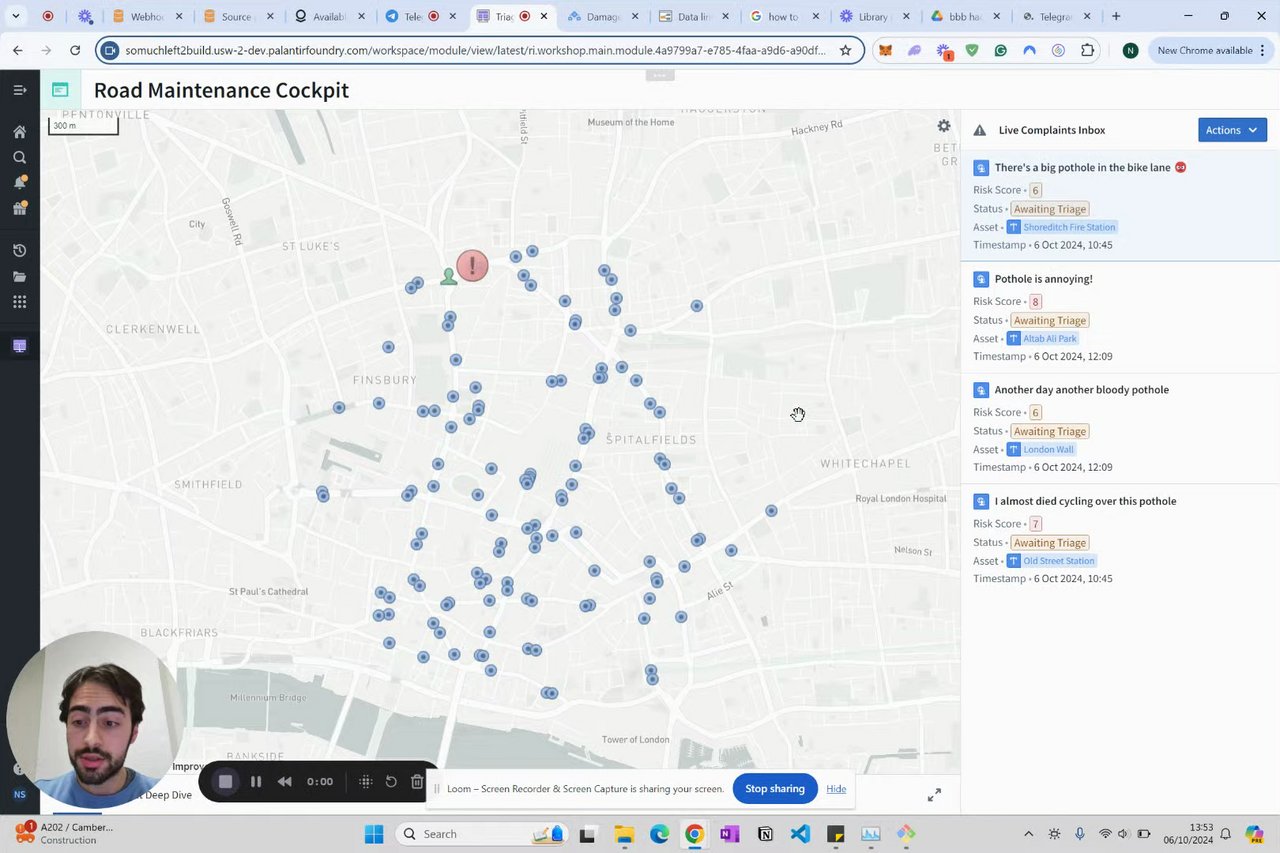The width and height of the screenshot is (1280, 853).
Task: Click the browser address bar URL
Action: pyautogui.click(x=475, y=50)
